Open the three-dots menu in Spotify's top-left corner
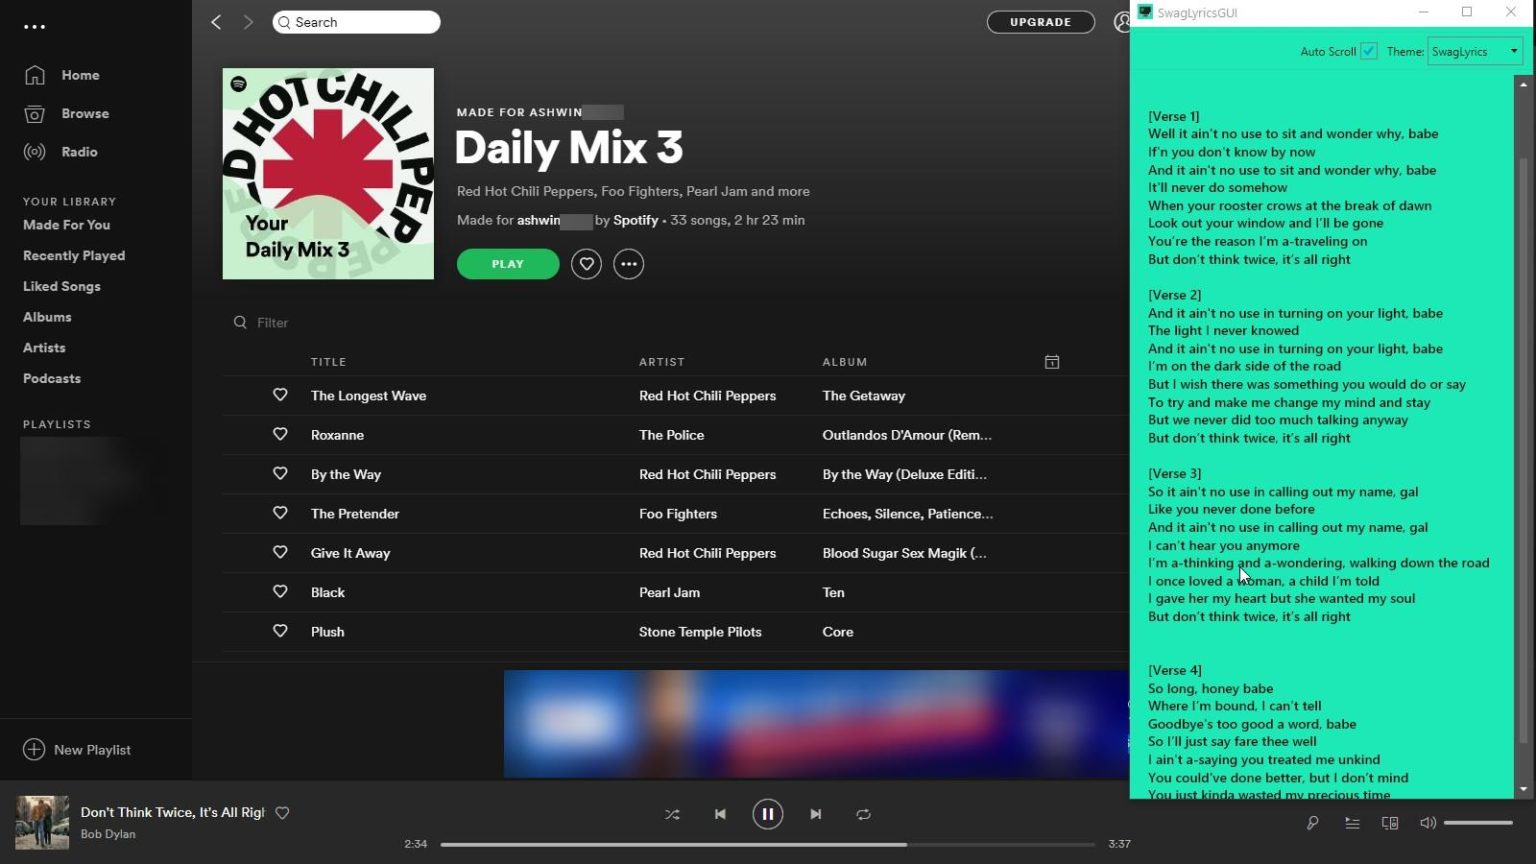The image size is (1536, 864). click(x=35, y=27)
